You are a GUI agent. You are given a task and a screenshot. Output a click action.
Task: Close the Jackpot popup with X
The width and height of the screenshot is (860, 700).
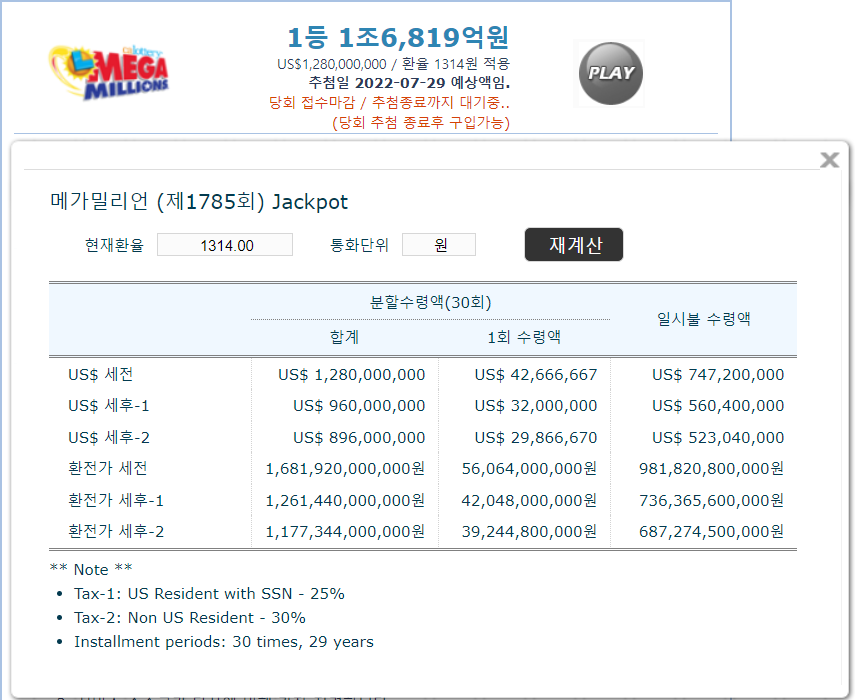(x=829, y=160)
